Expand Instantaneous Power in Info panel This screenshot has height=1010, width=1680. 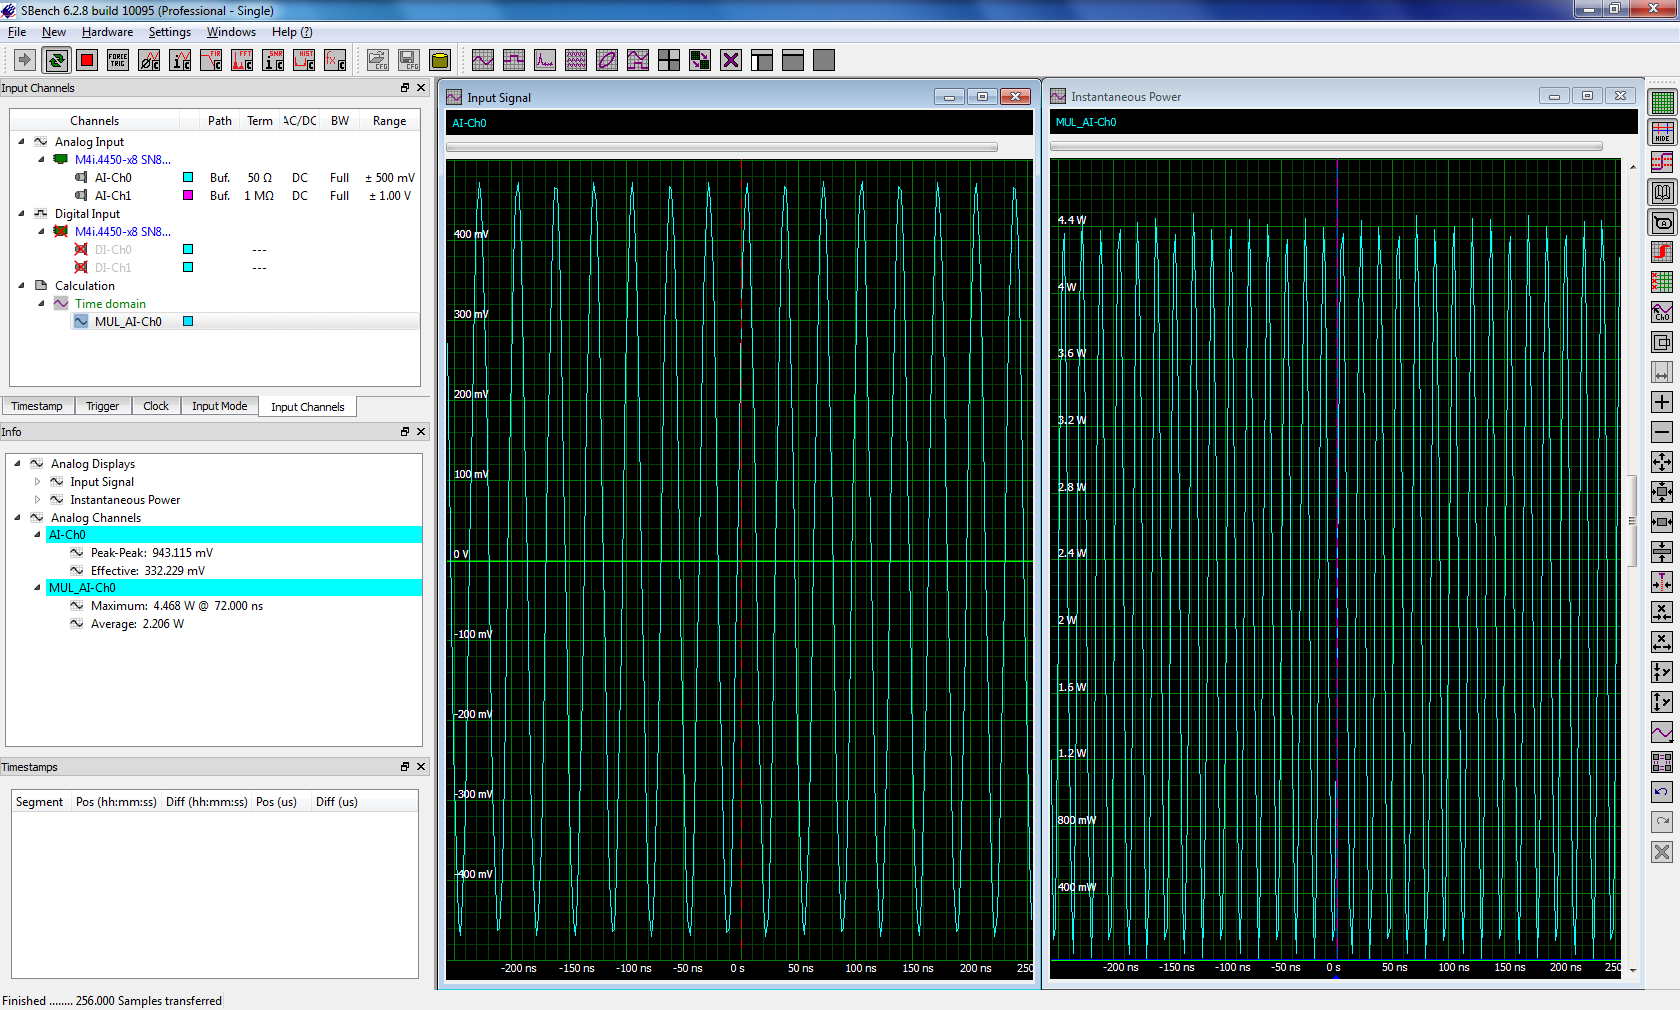tap(38, 500)
